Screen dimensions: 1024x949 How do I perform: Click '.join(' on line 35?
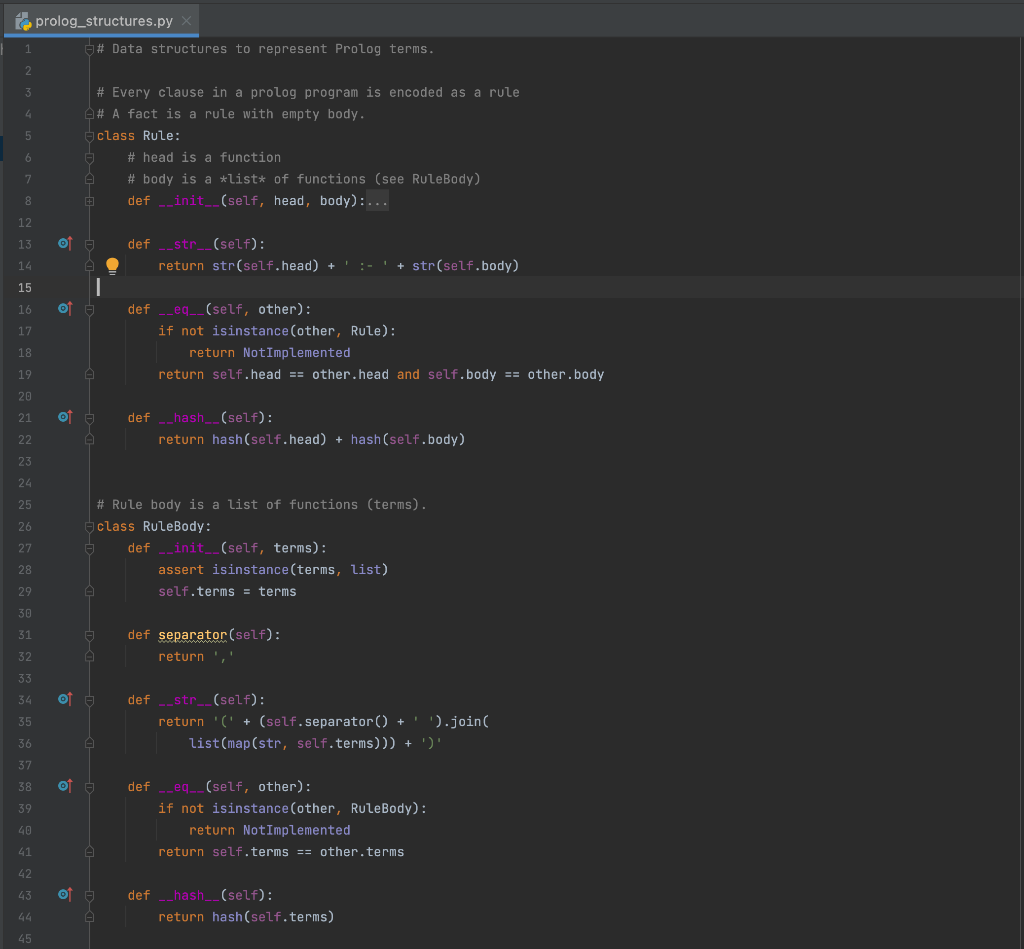click(x=466, y=722)
